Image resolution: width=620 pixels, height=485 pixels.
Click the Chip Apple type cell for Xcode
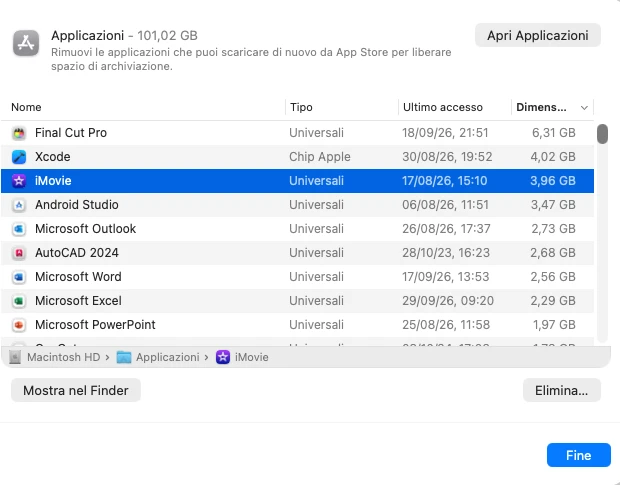319,157
